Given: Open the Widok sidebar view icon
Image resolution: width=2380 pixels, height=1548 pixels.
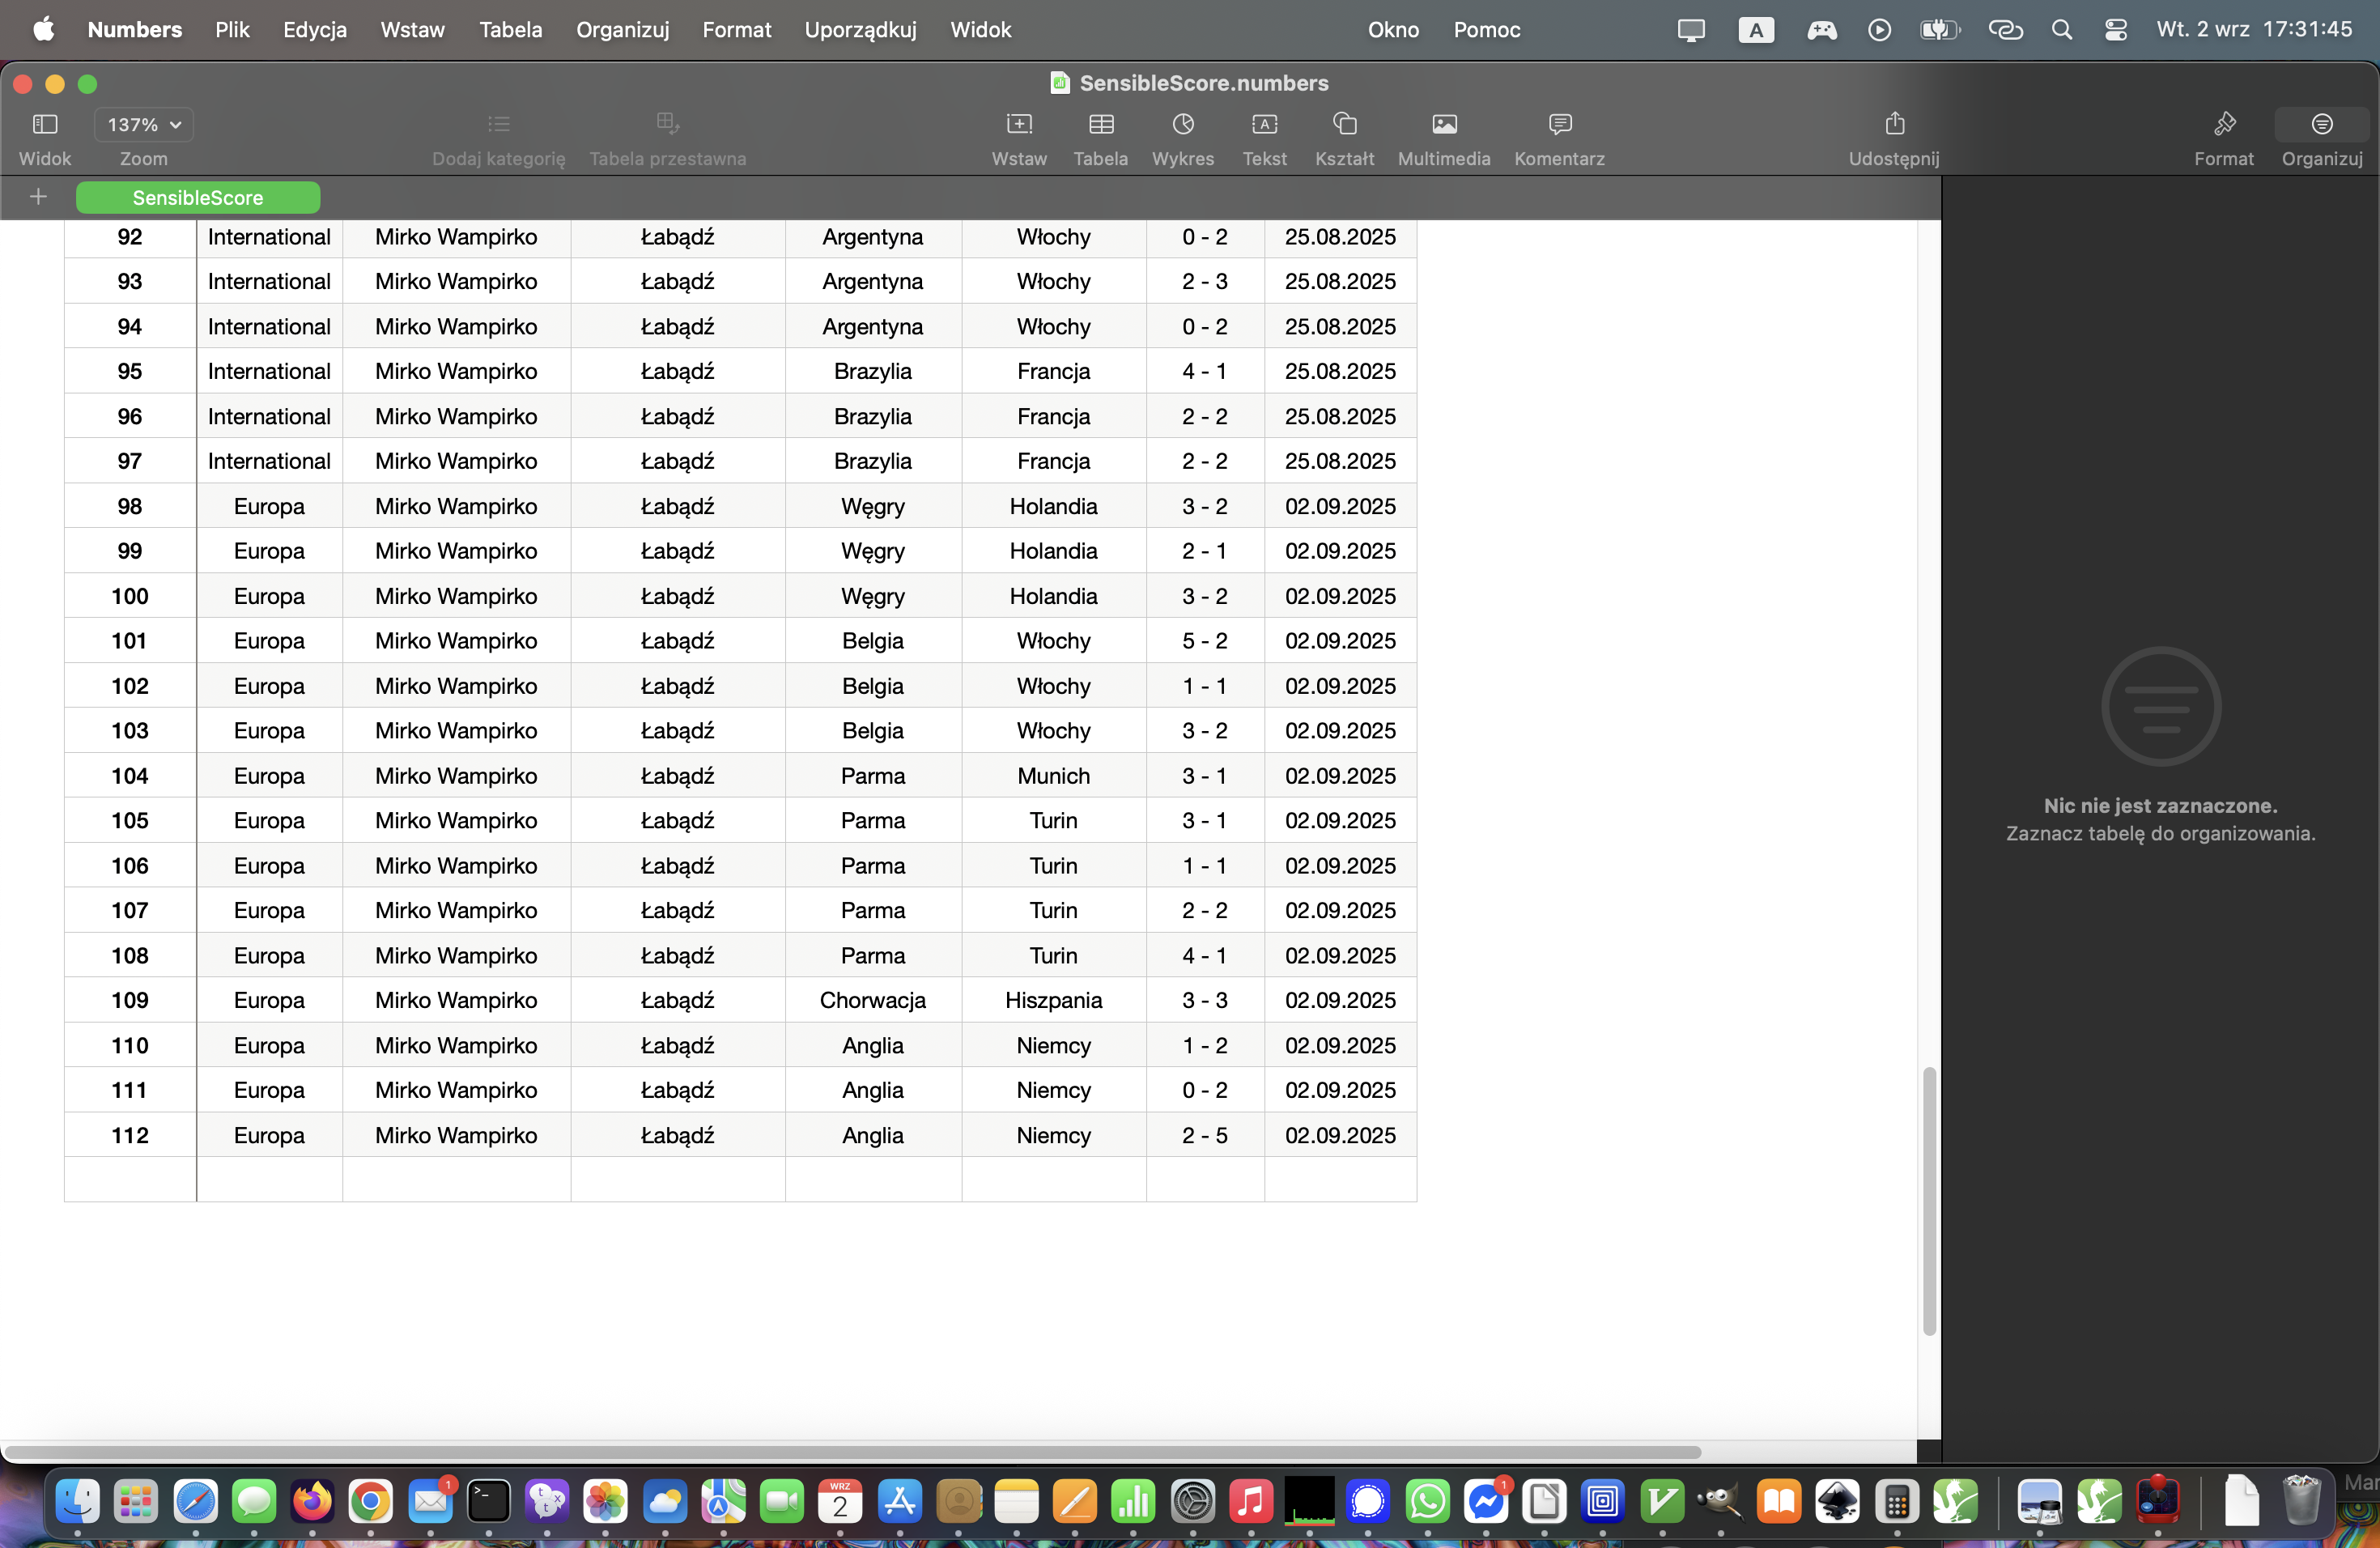Looking at the screenshot, I should pyautogui.click(x=45, y=124).
